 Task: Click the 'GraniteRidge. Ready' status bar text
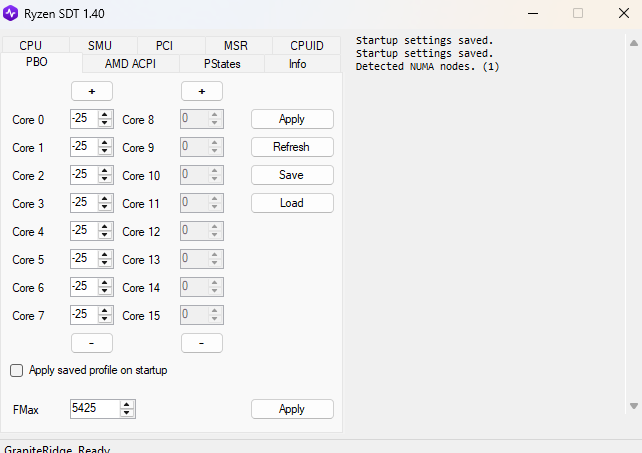tap(57, 449)
